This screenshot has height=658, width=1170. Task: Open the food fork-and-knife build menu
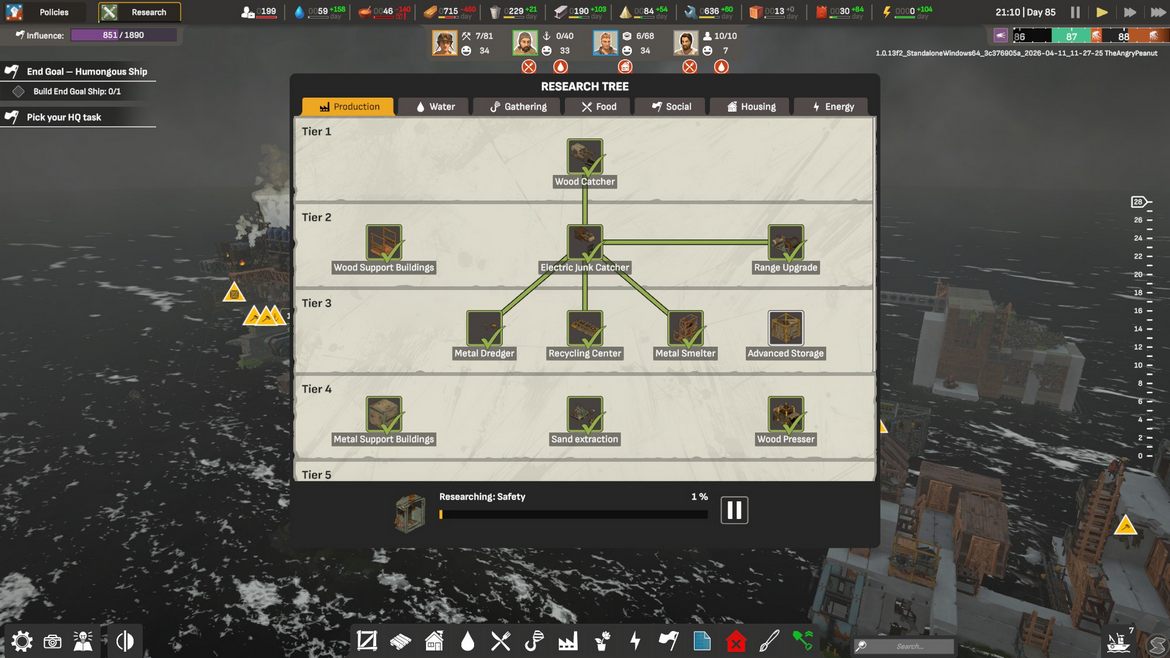pos(501,641)
